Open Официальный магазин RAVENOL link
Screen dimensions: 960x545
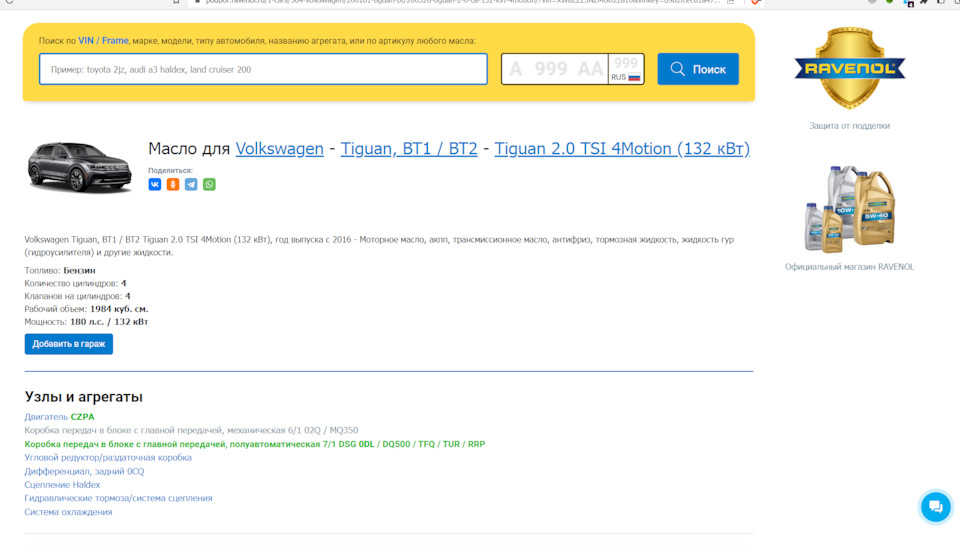coord(849,267)
